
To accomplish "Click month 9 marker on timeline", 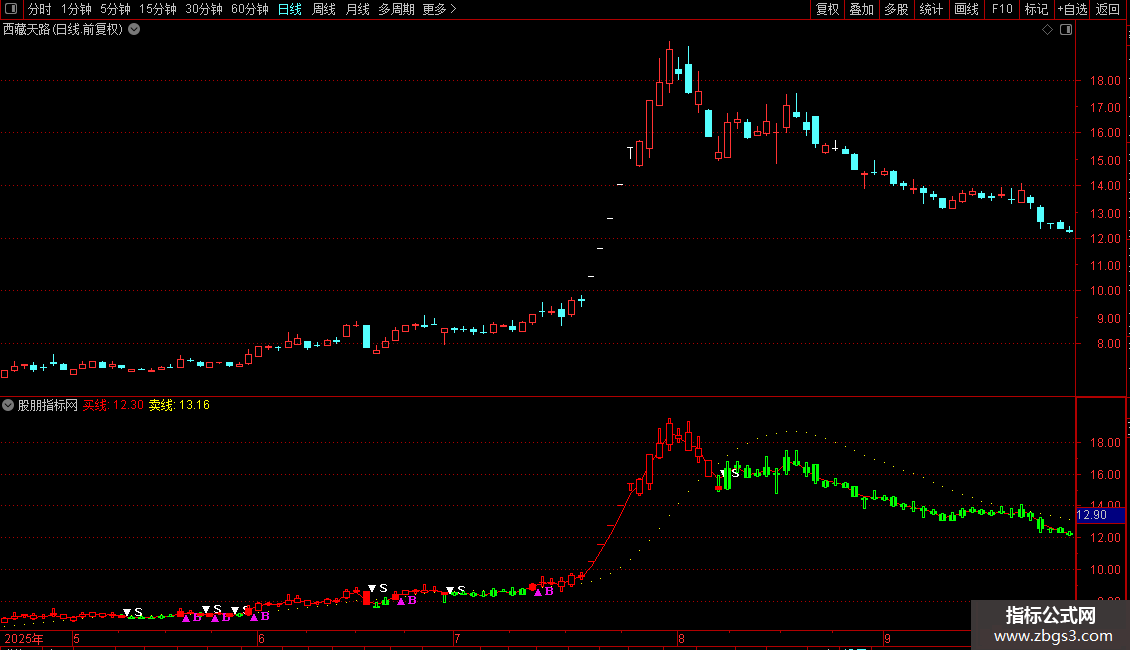I will click(x=888, y=638).
